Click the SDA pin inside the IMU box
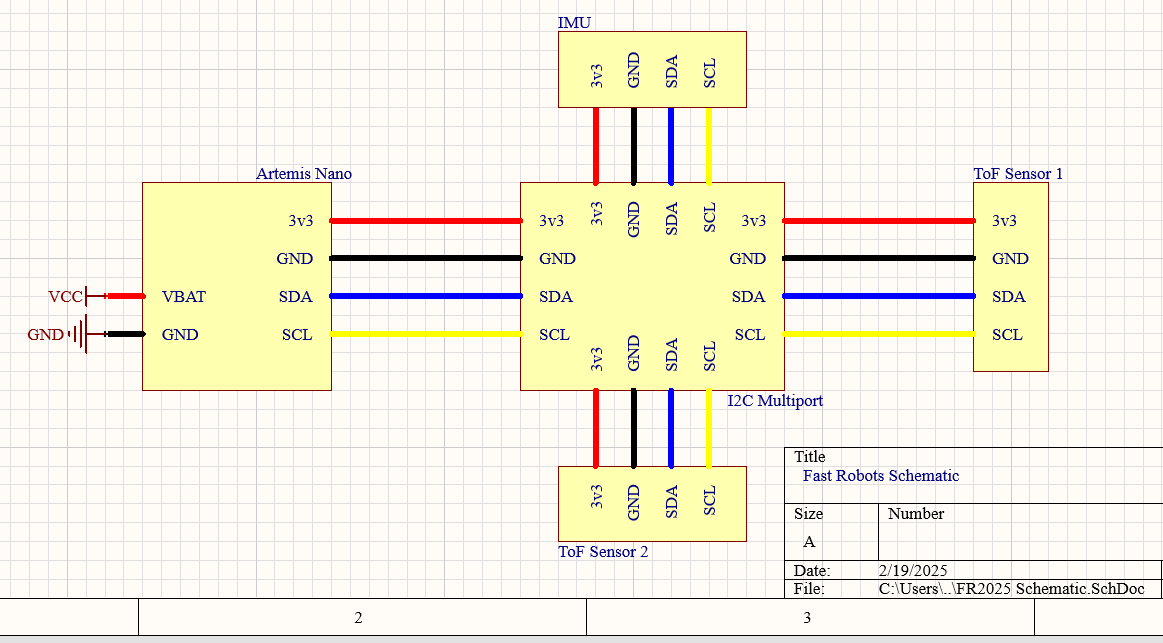1163x643 pixels. (x=671, y=72)
